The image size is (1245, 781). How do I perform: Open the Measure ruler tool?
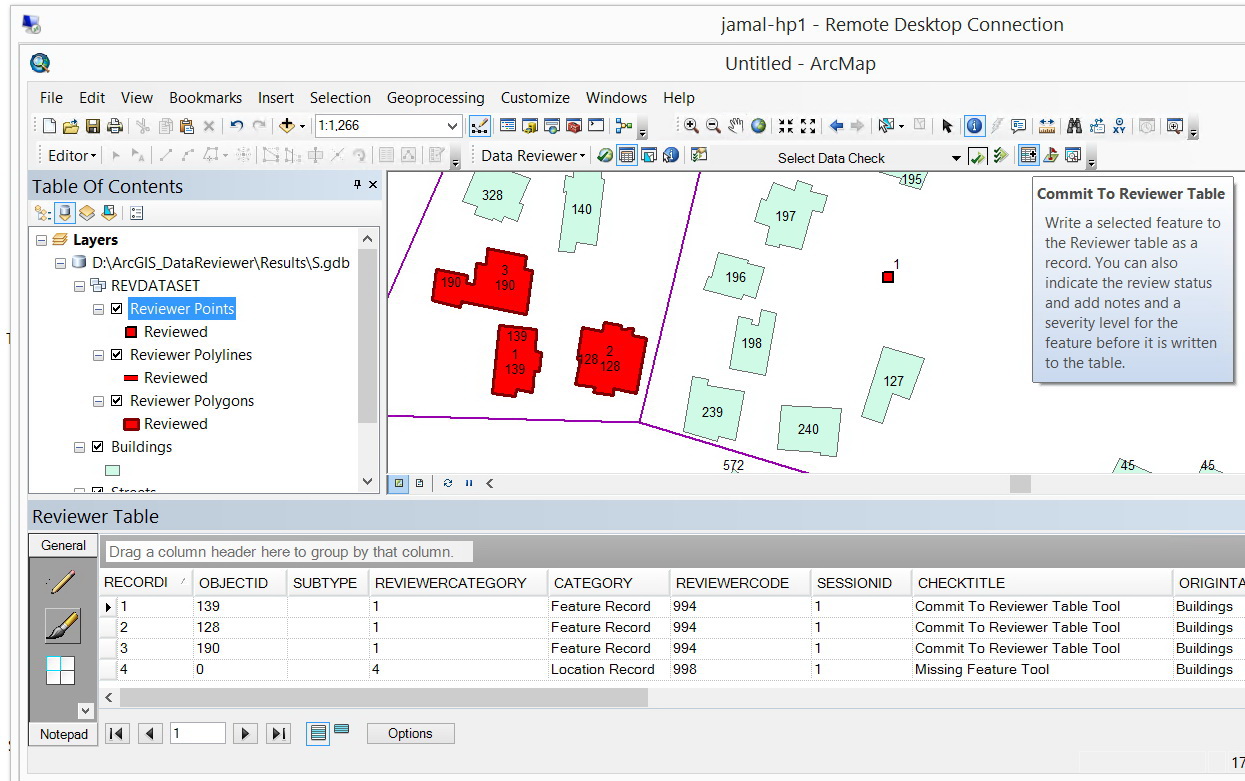point(1046,126)
